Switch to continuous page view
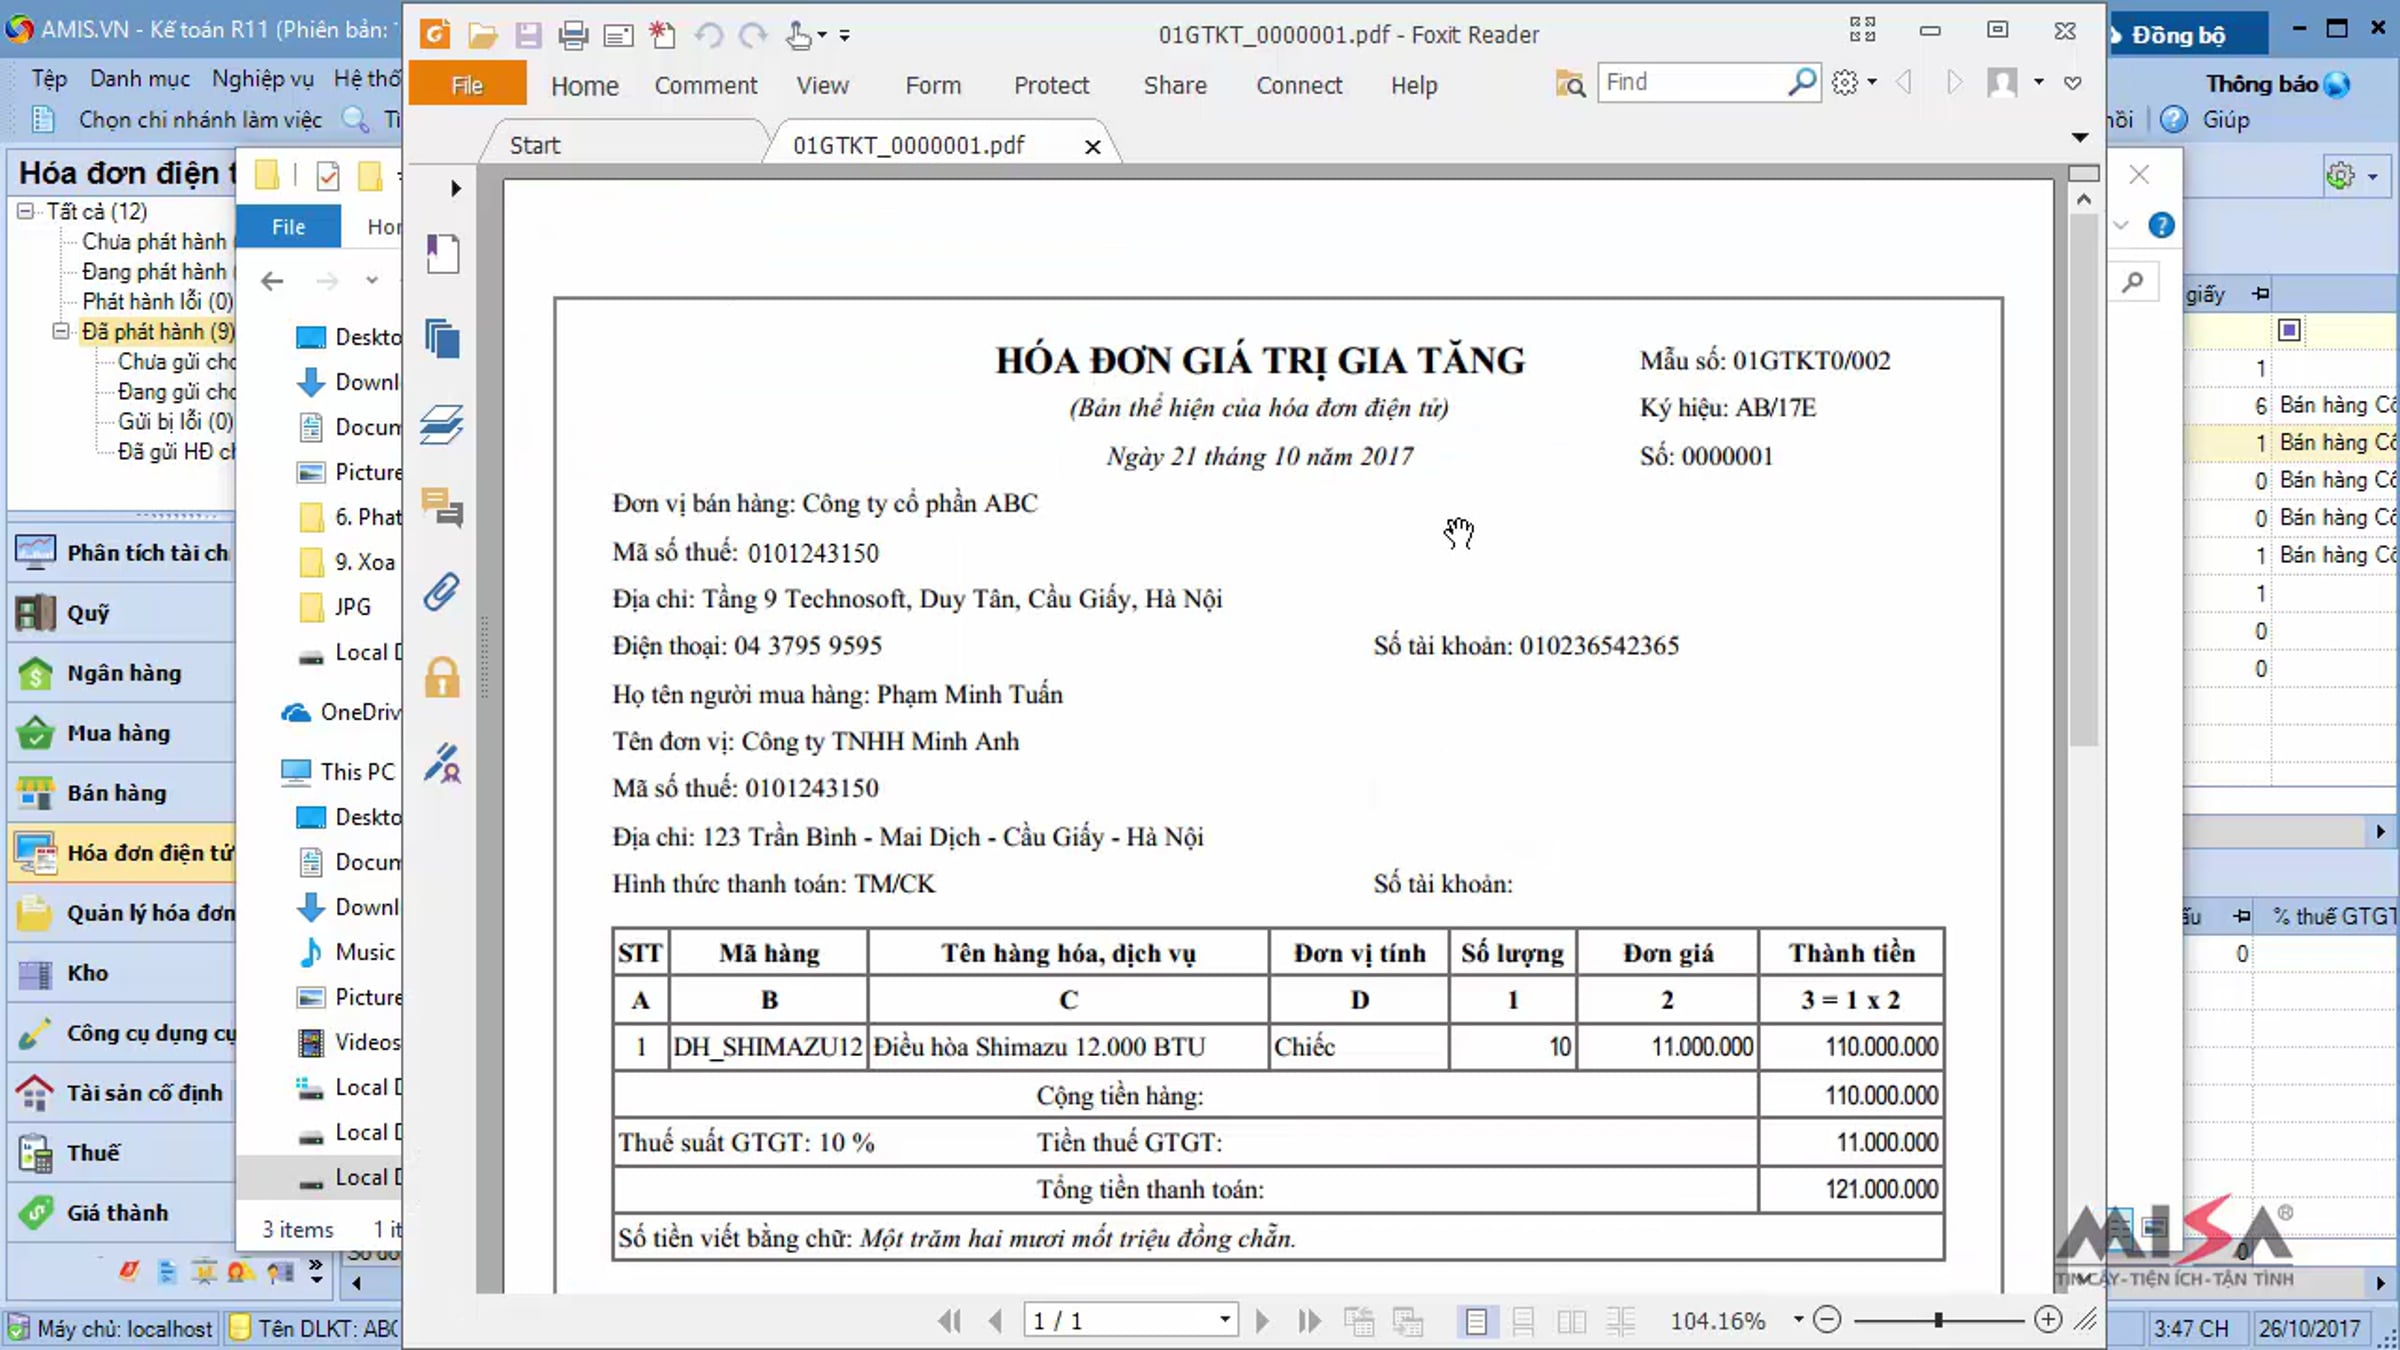Screen dimensions: 2400x1350 pyautogui.click(x=1523, y=1321)
